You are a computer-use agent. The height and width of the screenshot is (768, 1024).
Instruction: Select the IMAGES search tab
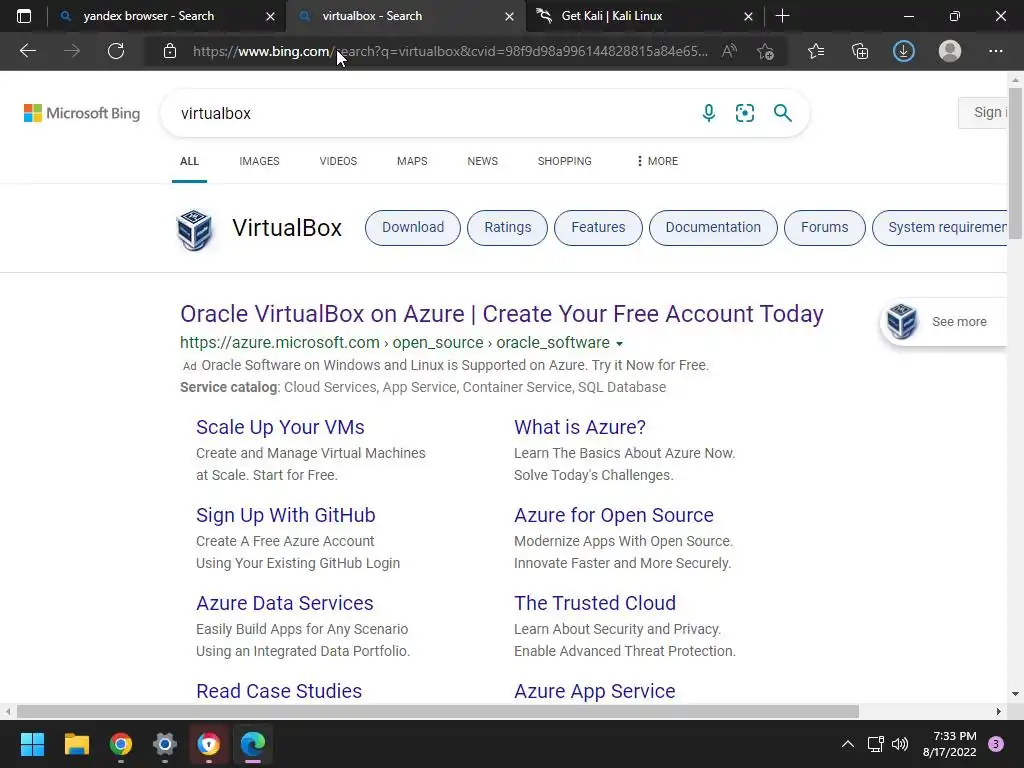(x=259, y=161)
